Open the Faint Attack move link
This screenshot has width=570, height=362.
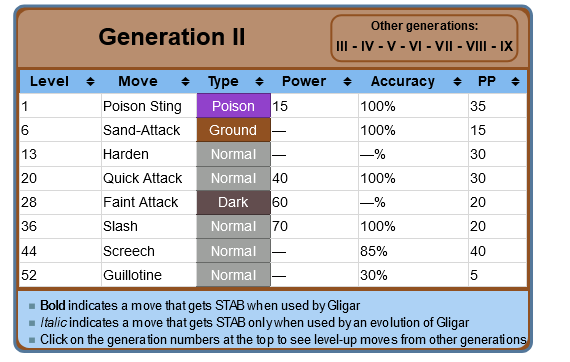coord(141,202)
